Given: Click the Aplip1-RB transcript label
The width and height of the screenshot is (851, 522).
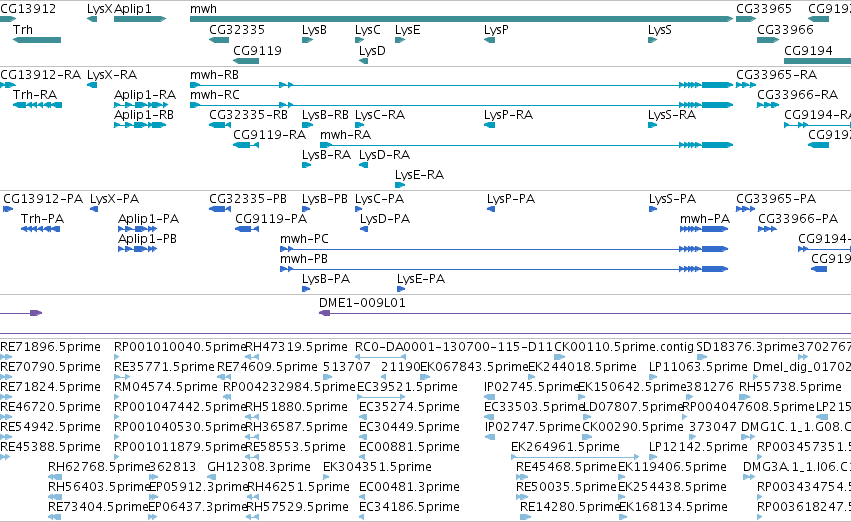Looking at the screenshot, I should [144, 114].
